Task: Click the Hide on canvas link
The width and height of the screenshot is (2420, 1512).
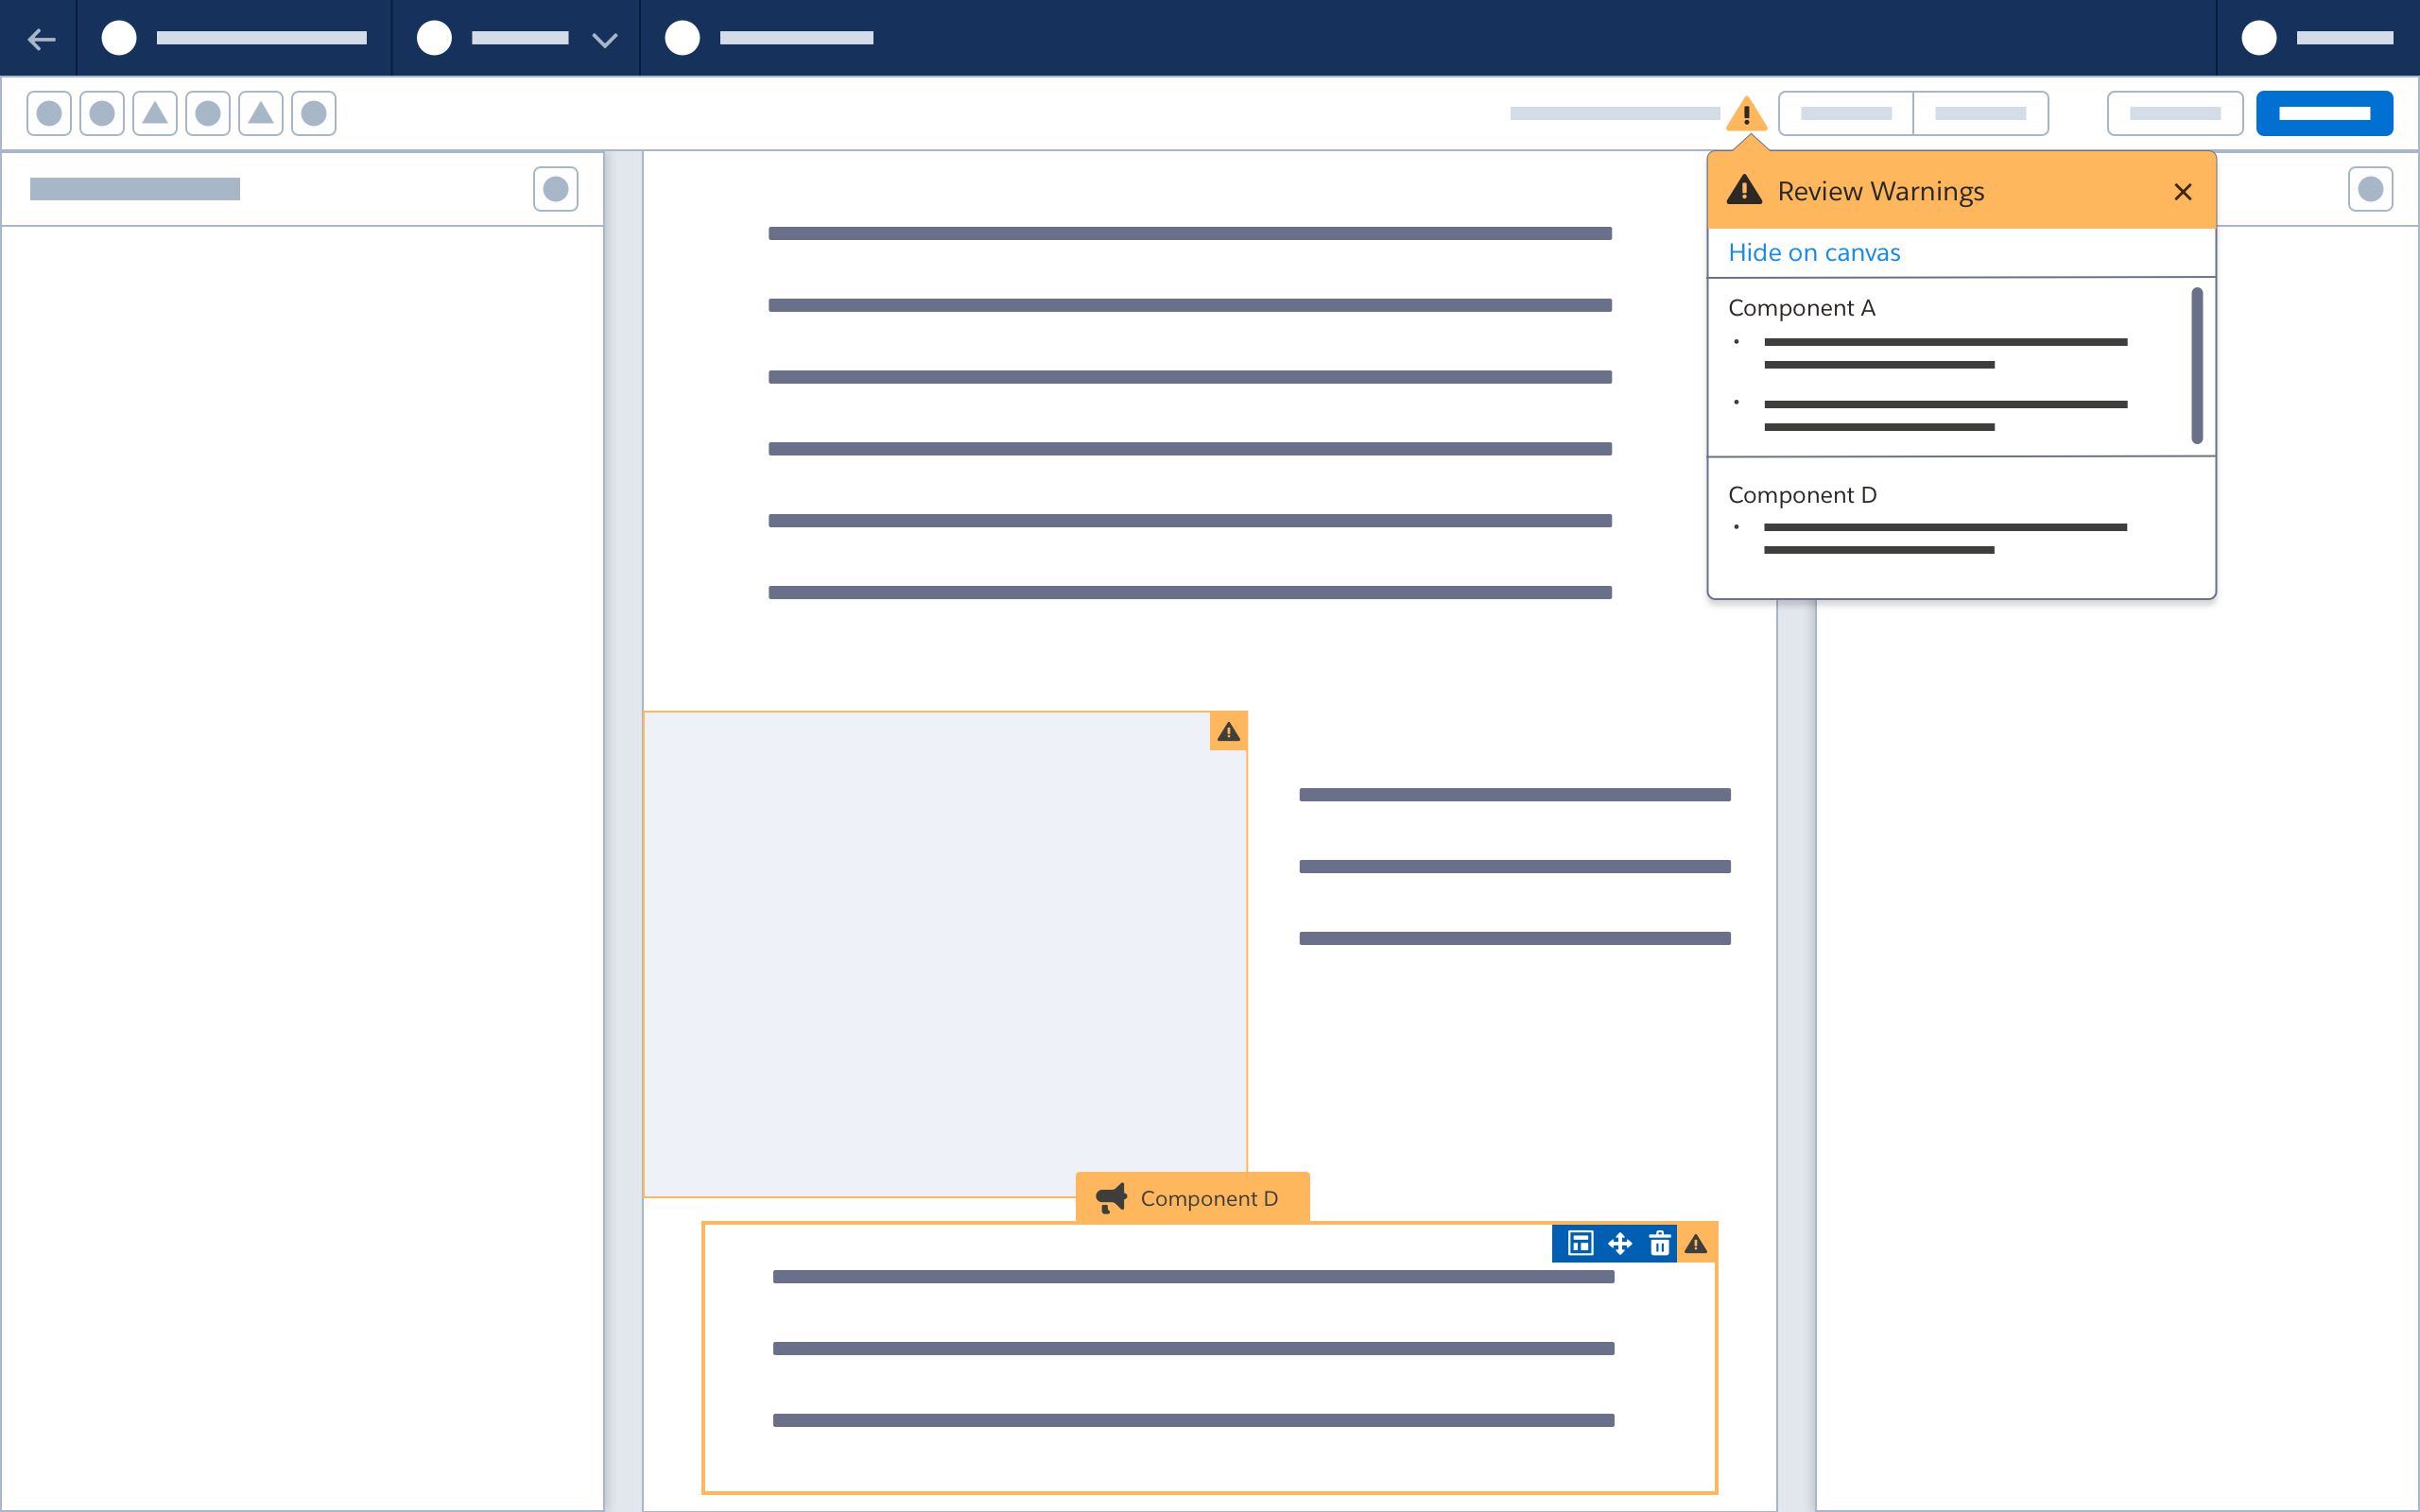Action: 1813,252
